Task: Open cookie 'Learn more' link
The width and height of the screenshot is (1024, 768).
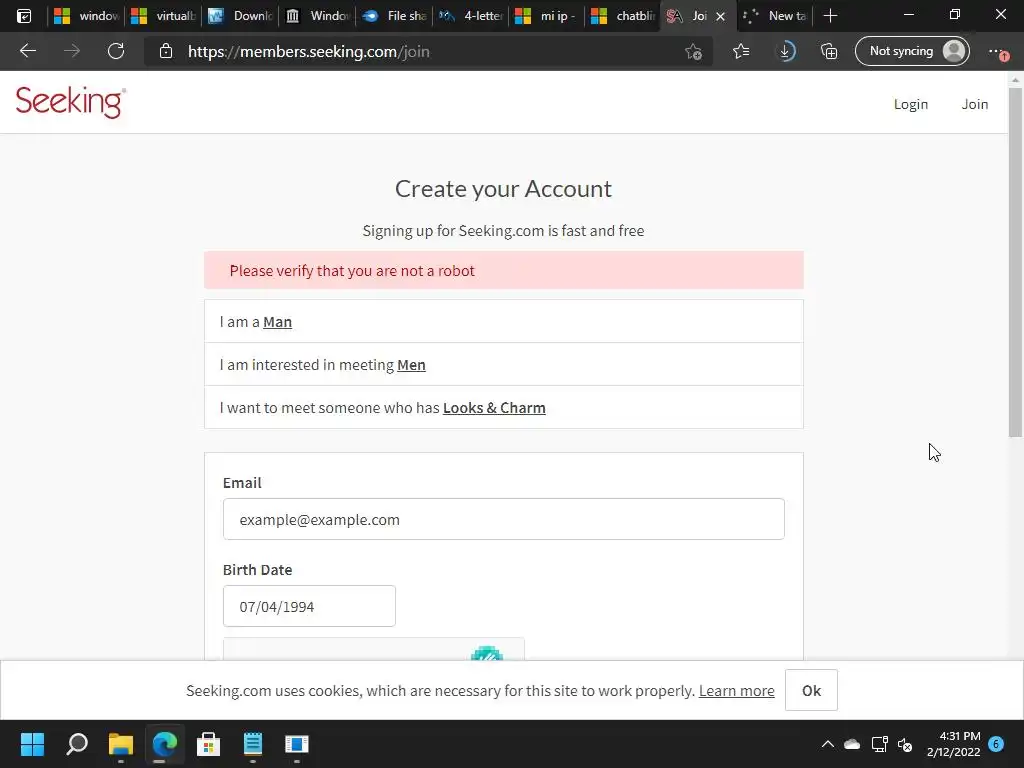Action: click(x=737, y=691)
